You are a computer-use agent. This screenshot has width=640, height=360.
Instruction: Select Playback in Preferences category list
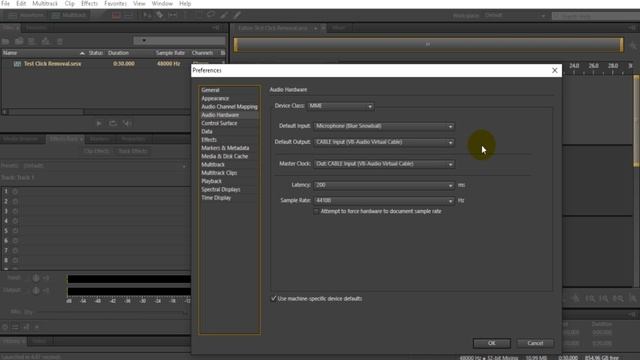point(211,181)
